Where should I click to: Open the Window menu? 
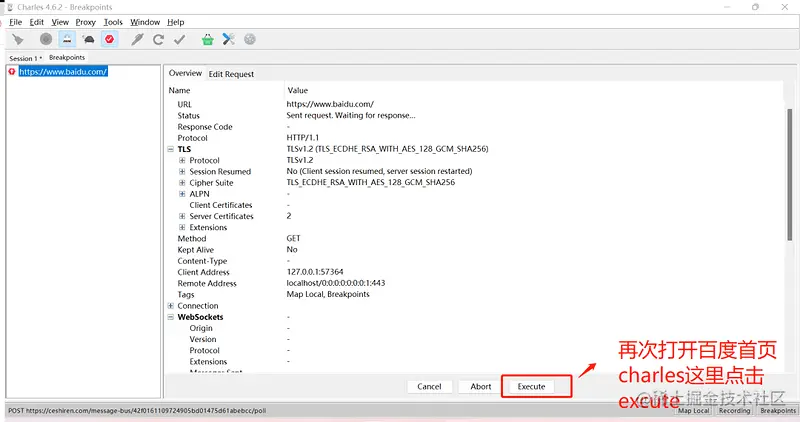145,22
